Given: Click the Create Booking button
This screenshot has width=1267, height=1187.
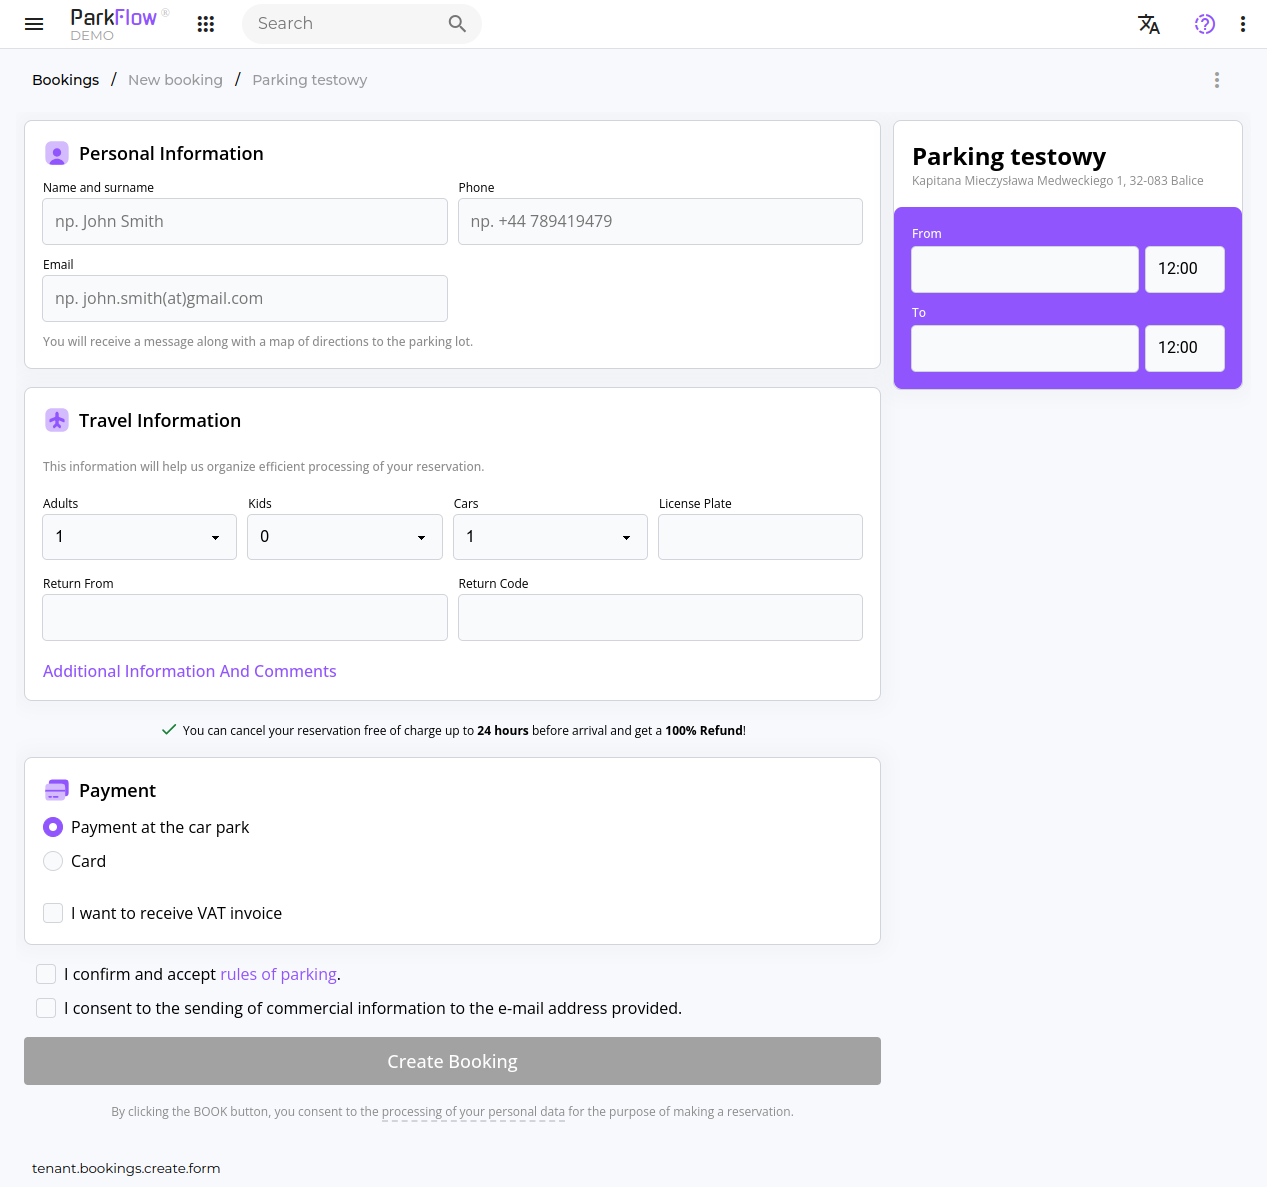Looking at the screenshot, I should pyautogui.click(x=452, y=1061).
